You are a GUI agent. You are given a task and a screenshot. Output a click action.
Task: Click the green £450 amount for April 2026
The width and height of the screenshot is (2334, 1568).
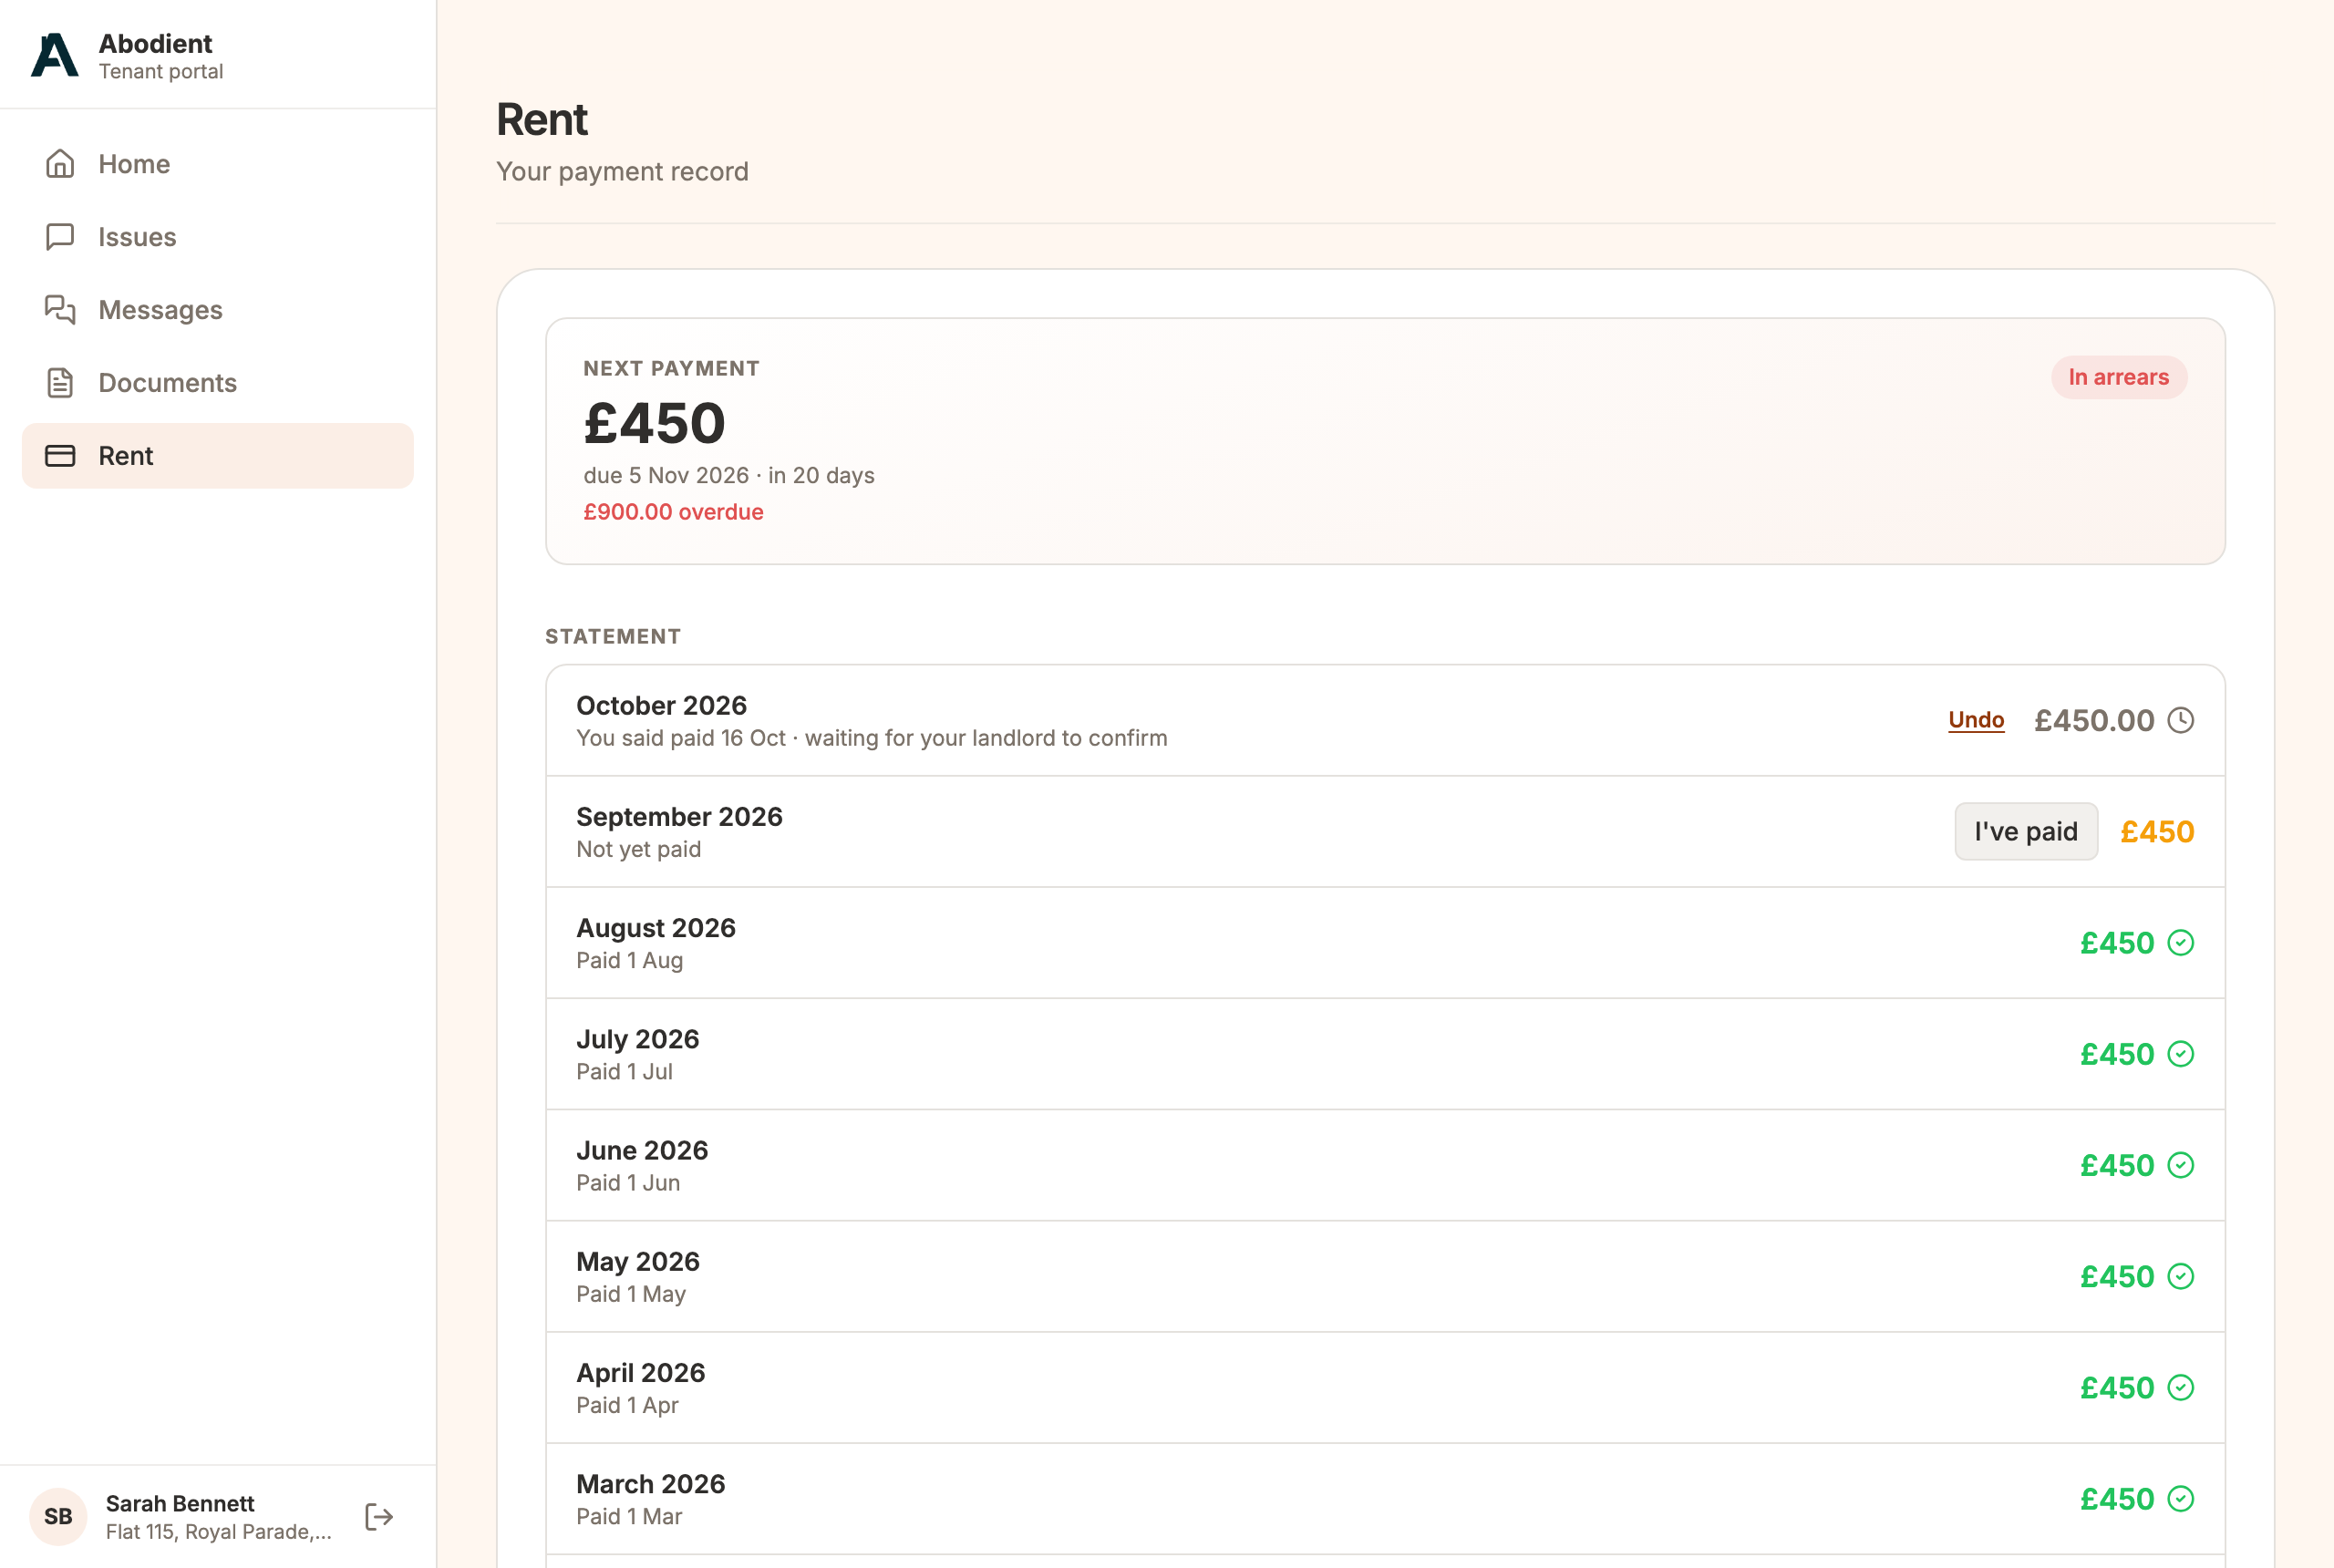2117,1387
